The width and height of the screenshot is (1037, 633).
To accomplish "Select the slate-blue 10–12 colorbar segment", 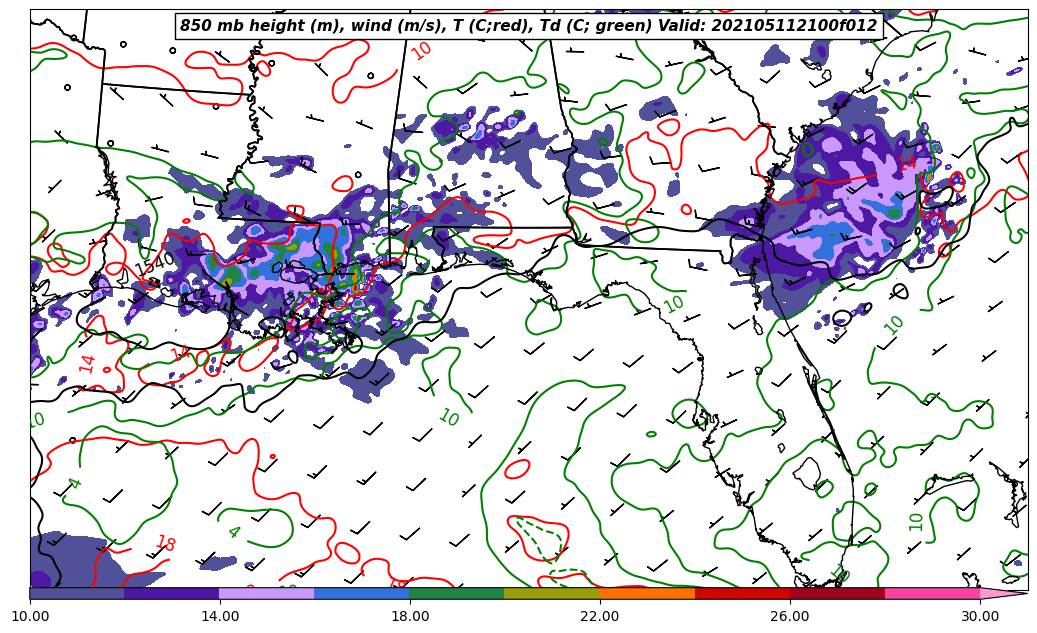I will 77,593.
